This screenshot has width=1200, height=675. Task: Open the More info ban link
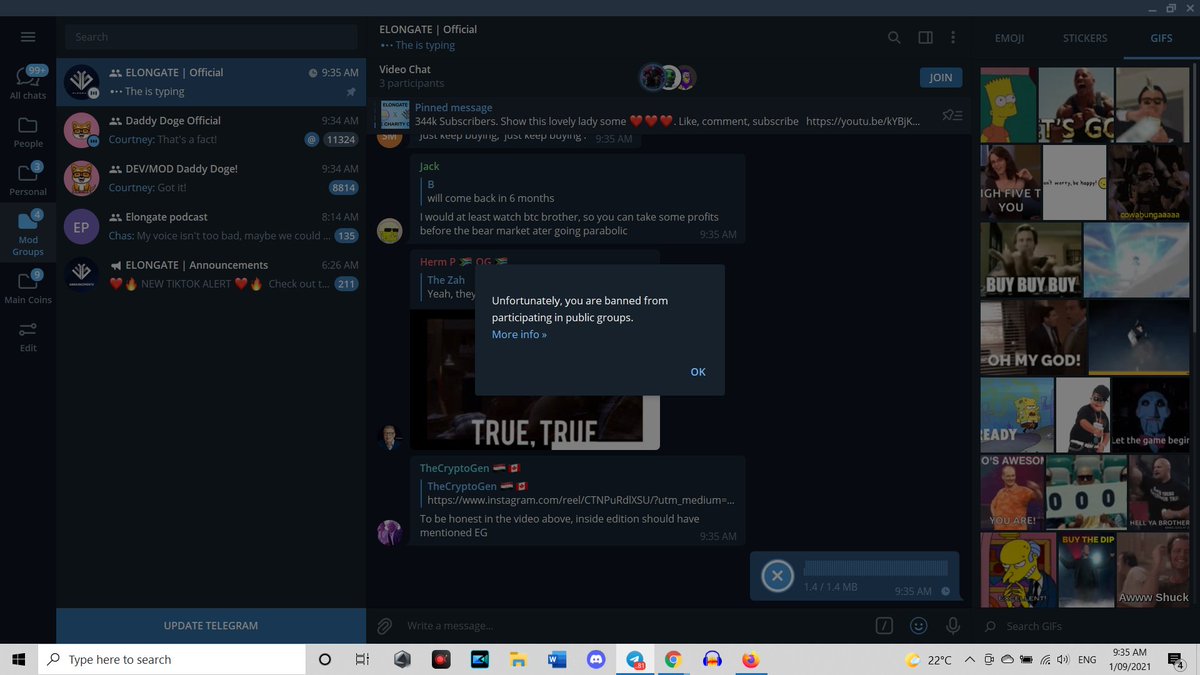[x=518, y=334]
